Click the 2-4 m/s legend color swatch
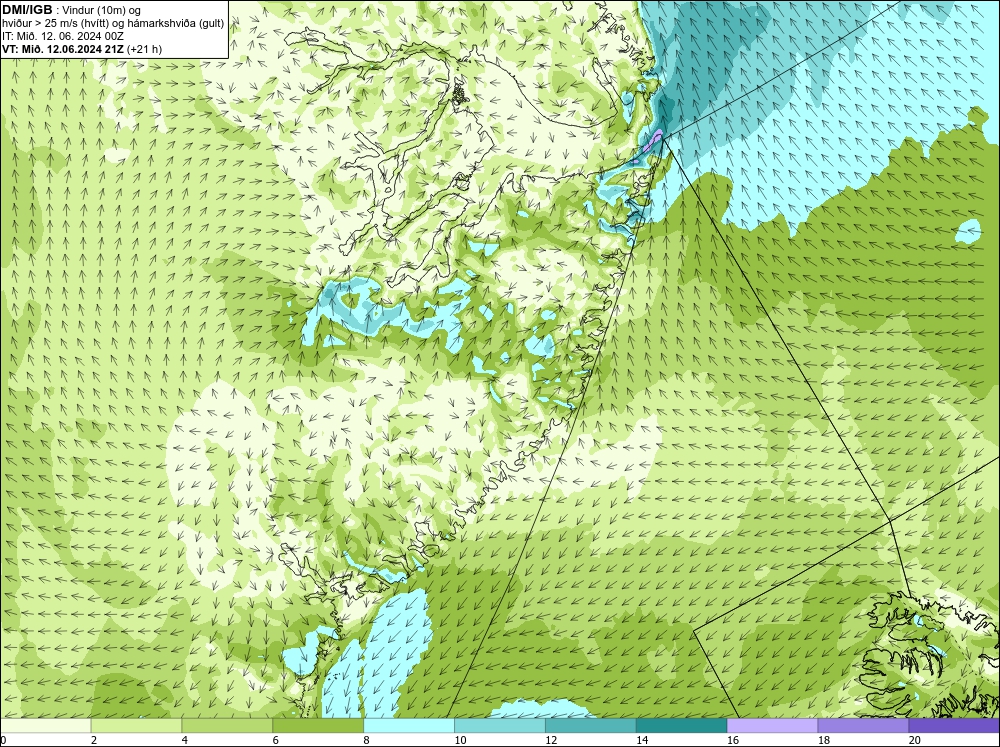Viewport: 1000px width, 747px height. tap(136, 725)
